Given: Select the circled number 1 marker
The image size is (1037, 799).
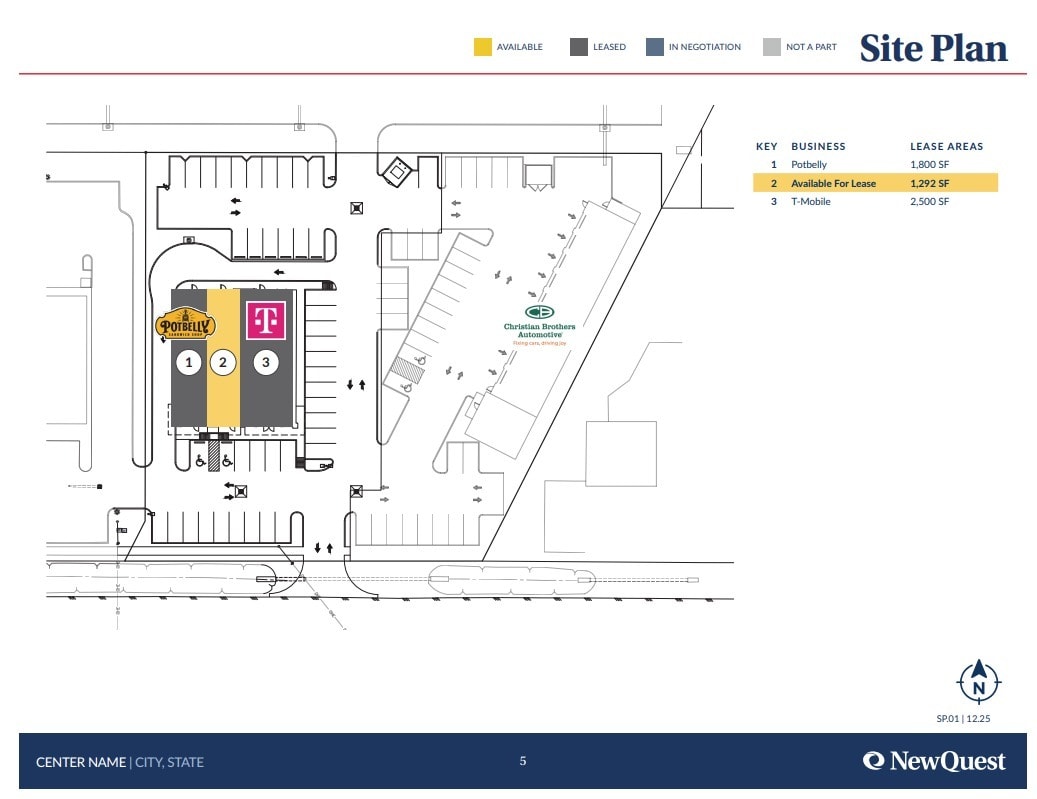Looking at the screenshot, I should click(x=189, y=362).
